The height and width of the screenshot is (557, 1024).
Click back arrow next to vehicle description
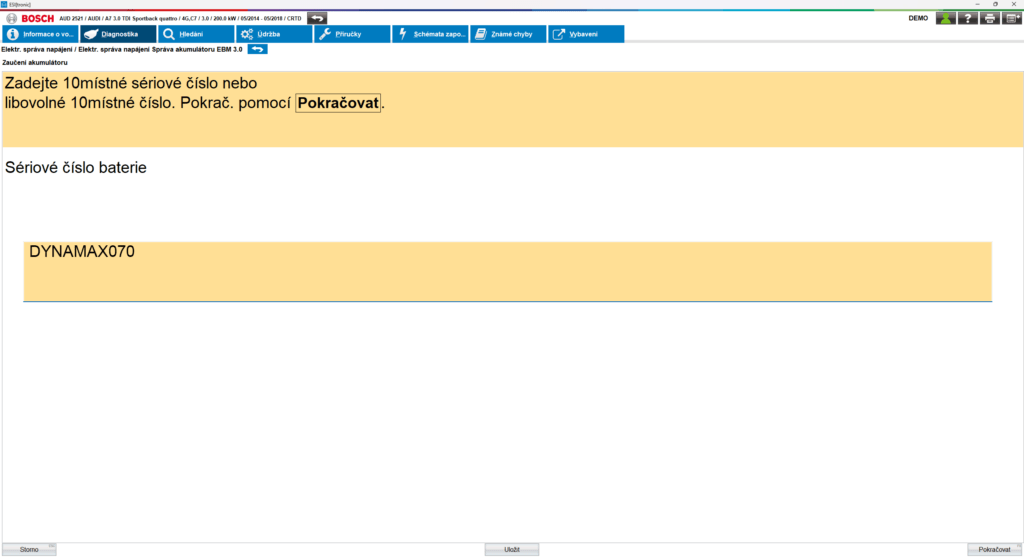coord(317,18)
